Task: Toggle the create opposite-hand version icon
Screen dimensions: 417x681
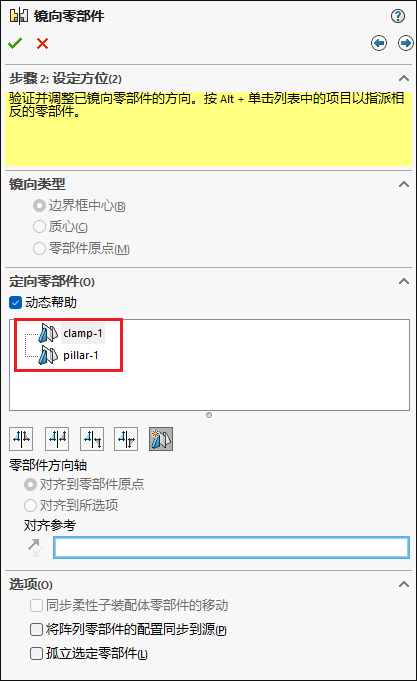Action: click(x=161, y=439)
